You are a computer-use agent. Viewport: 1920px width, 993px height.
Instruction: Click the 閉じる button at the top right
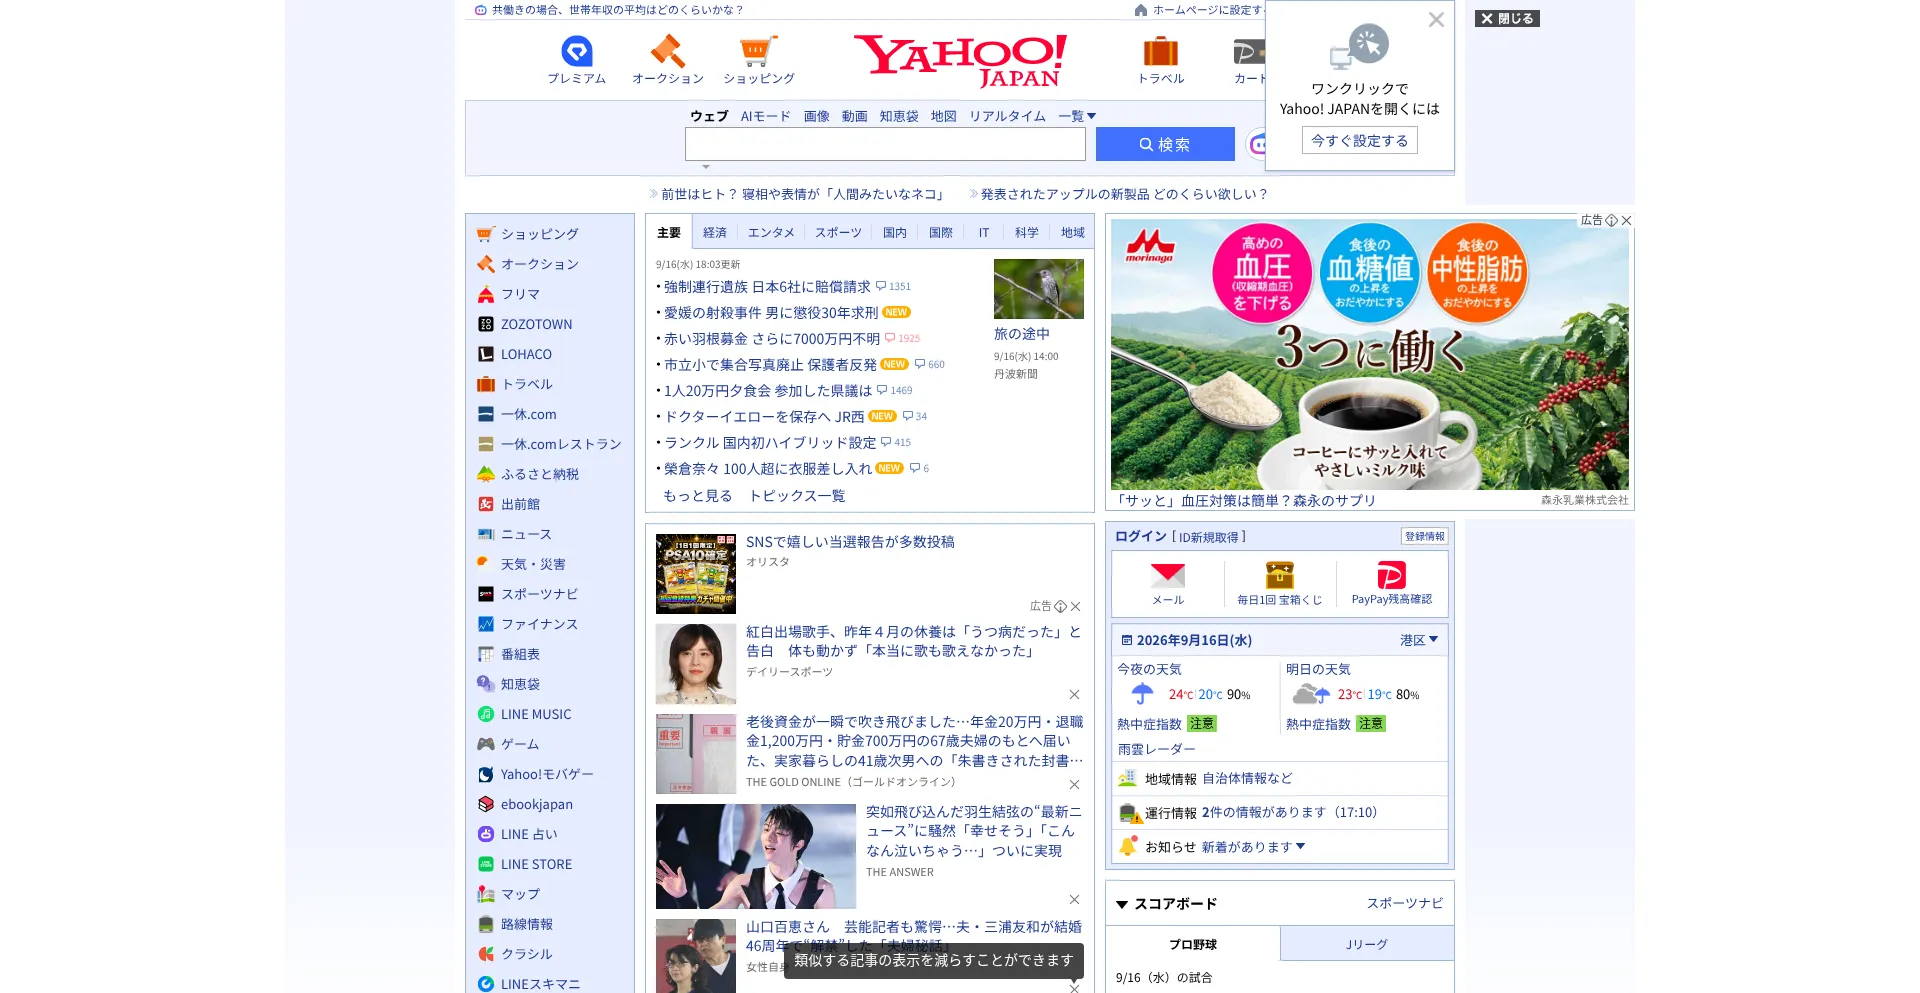[1507, 19]
